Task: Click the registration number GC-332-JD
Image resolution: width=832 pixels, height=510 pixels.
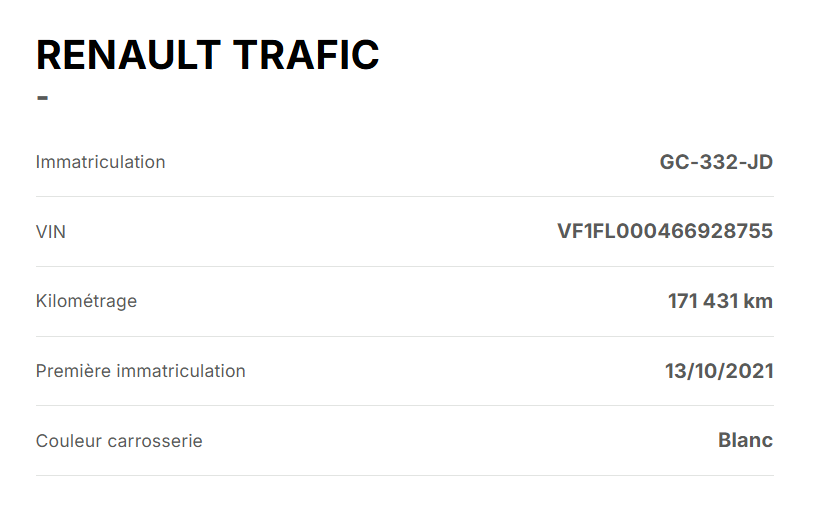Action: (x=716, y=162)
